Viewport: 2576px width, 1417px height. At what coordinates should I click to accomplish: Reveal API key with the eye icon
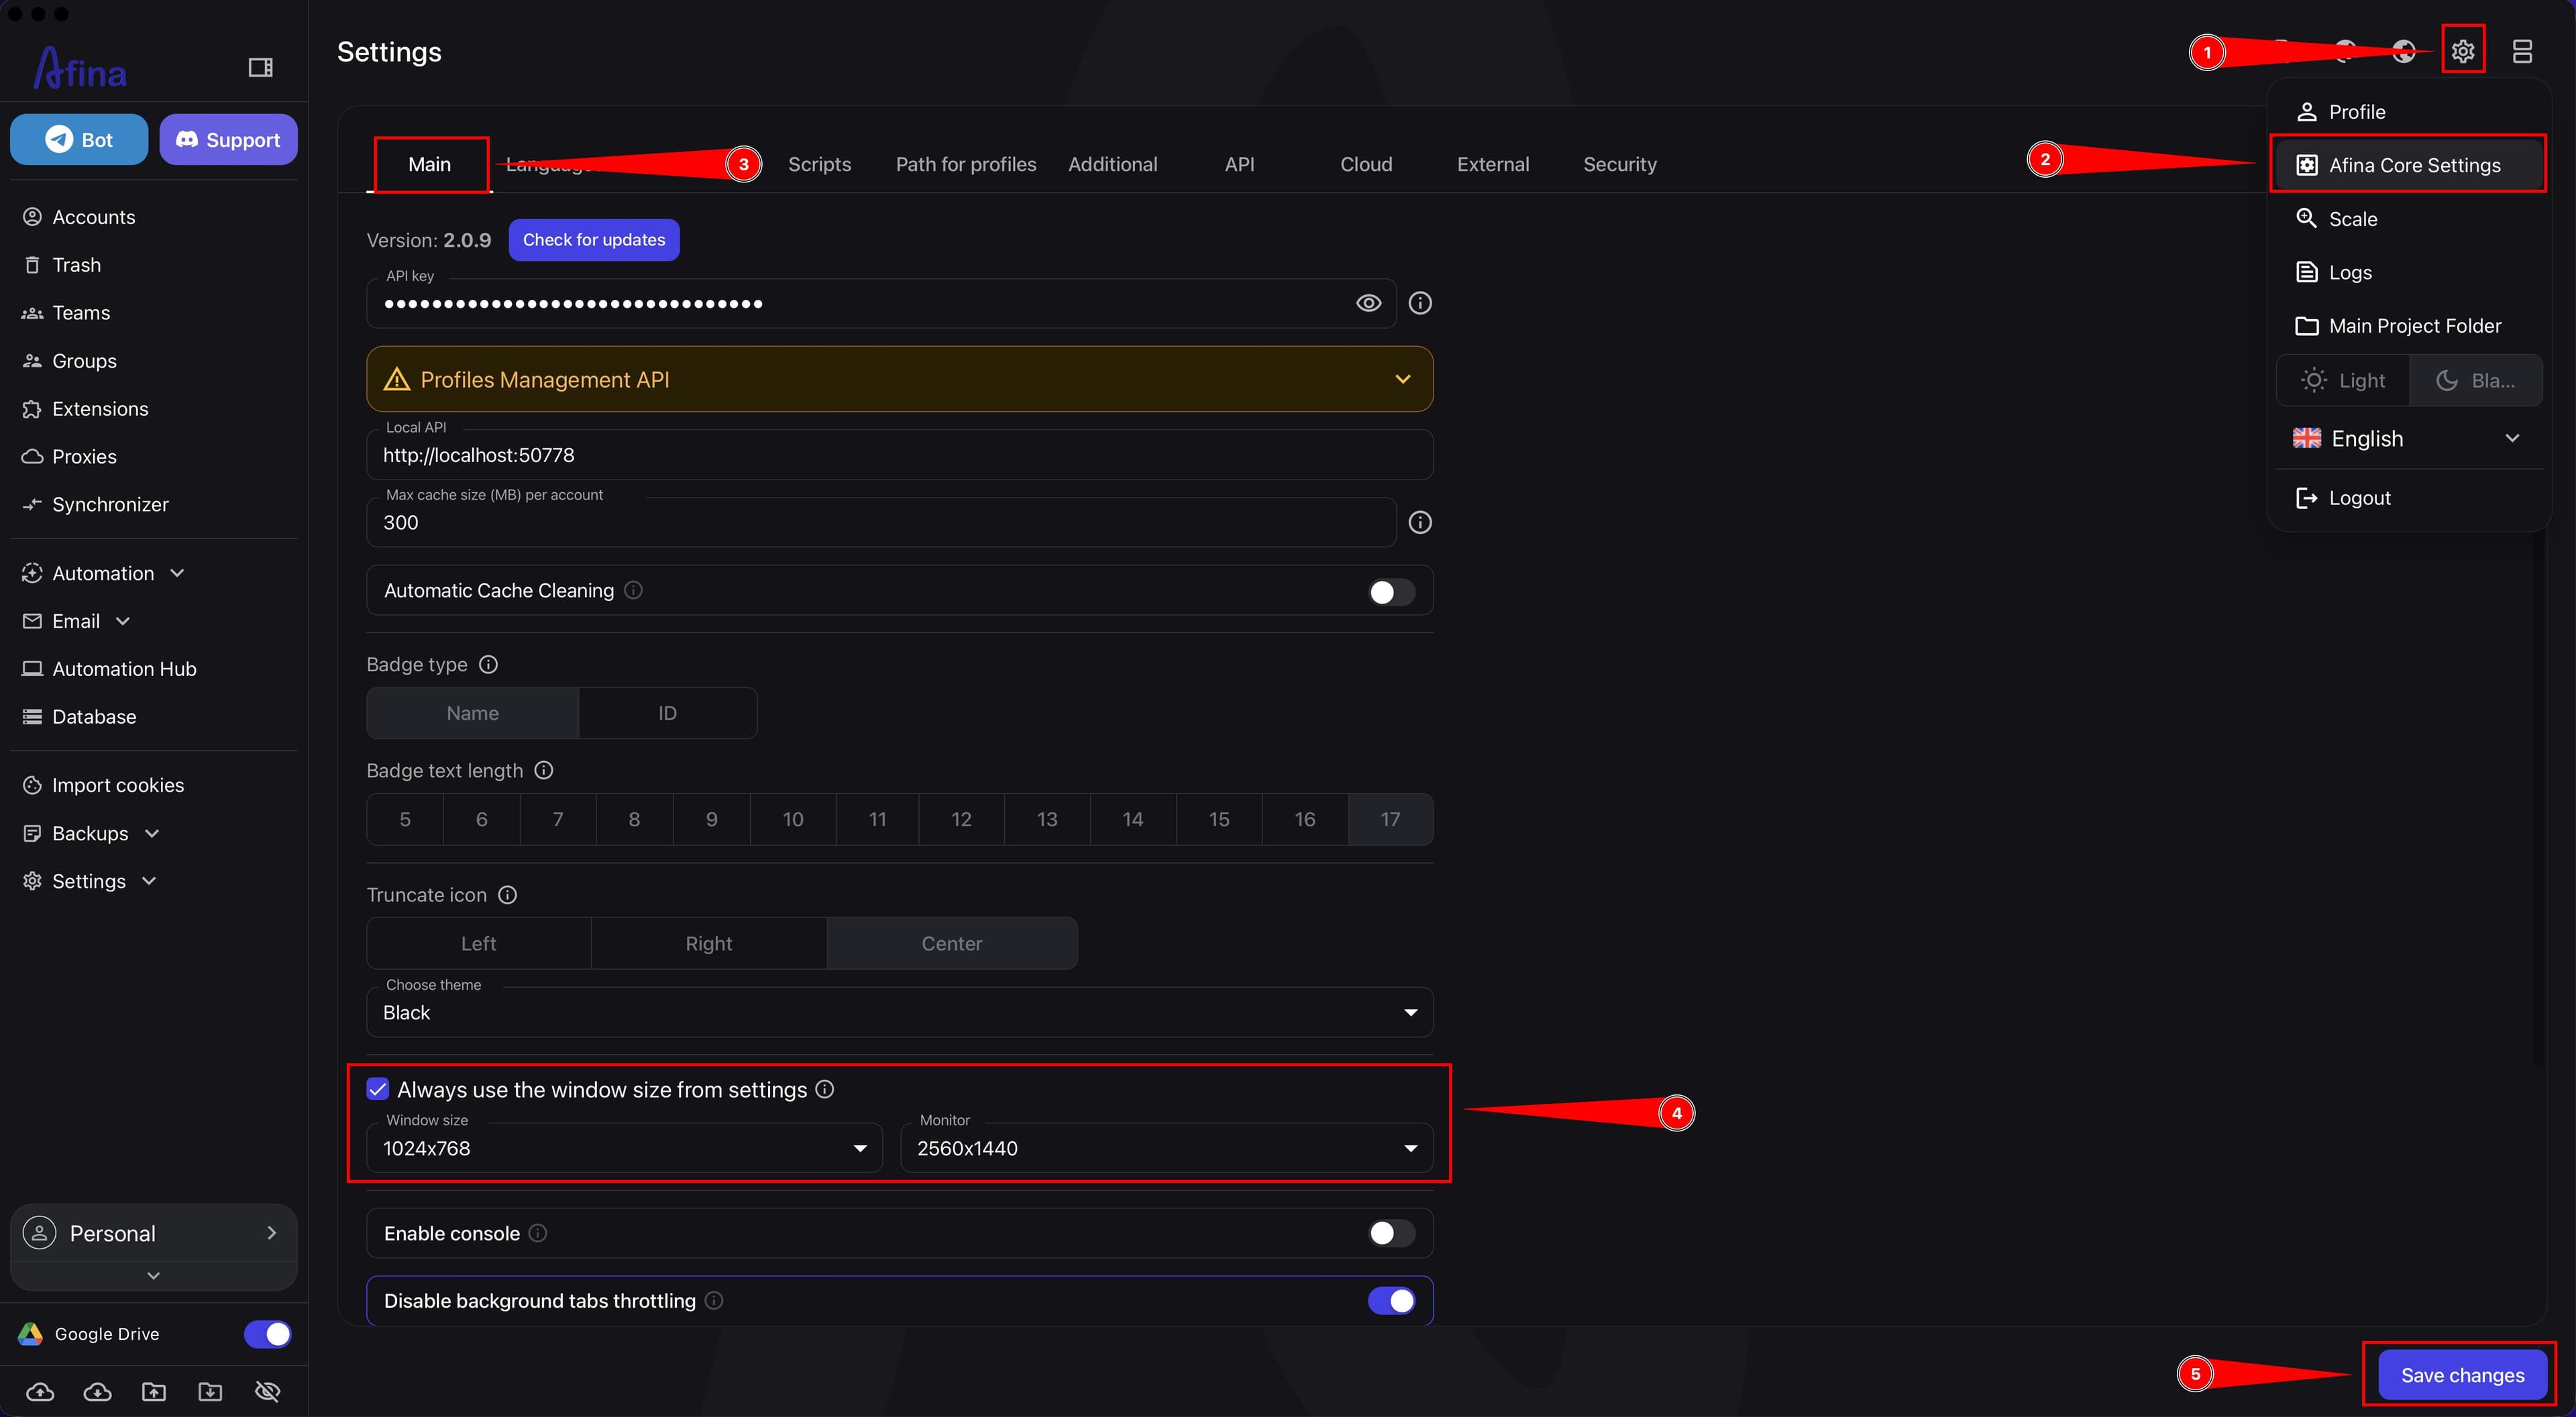1368,303
